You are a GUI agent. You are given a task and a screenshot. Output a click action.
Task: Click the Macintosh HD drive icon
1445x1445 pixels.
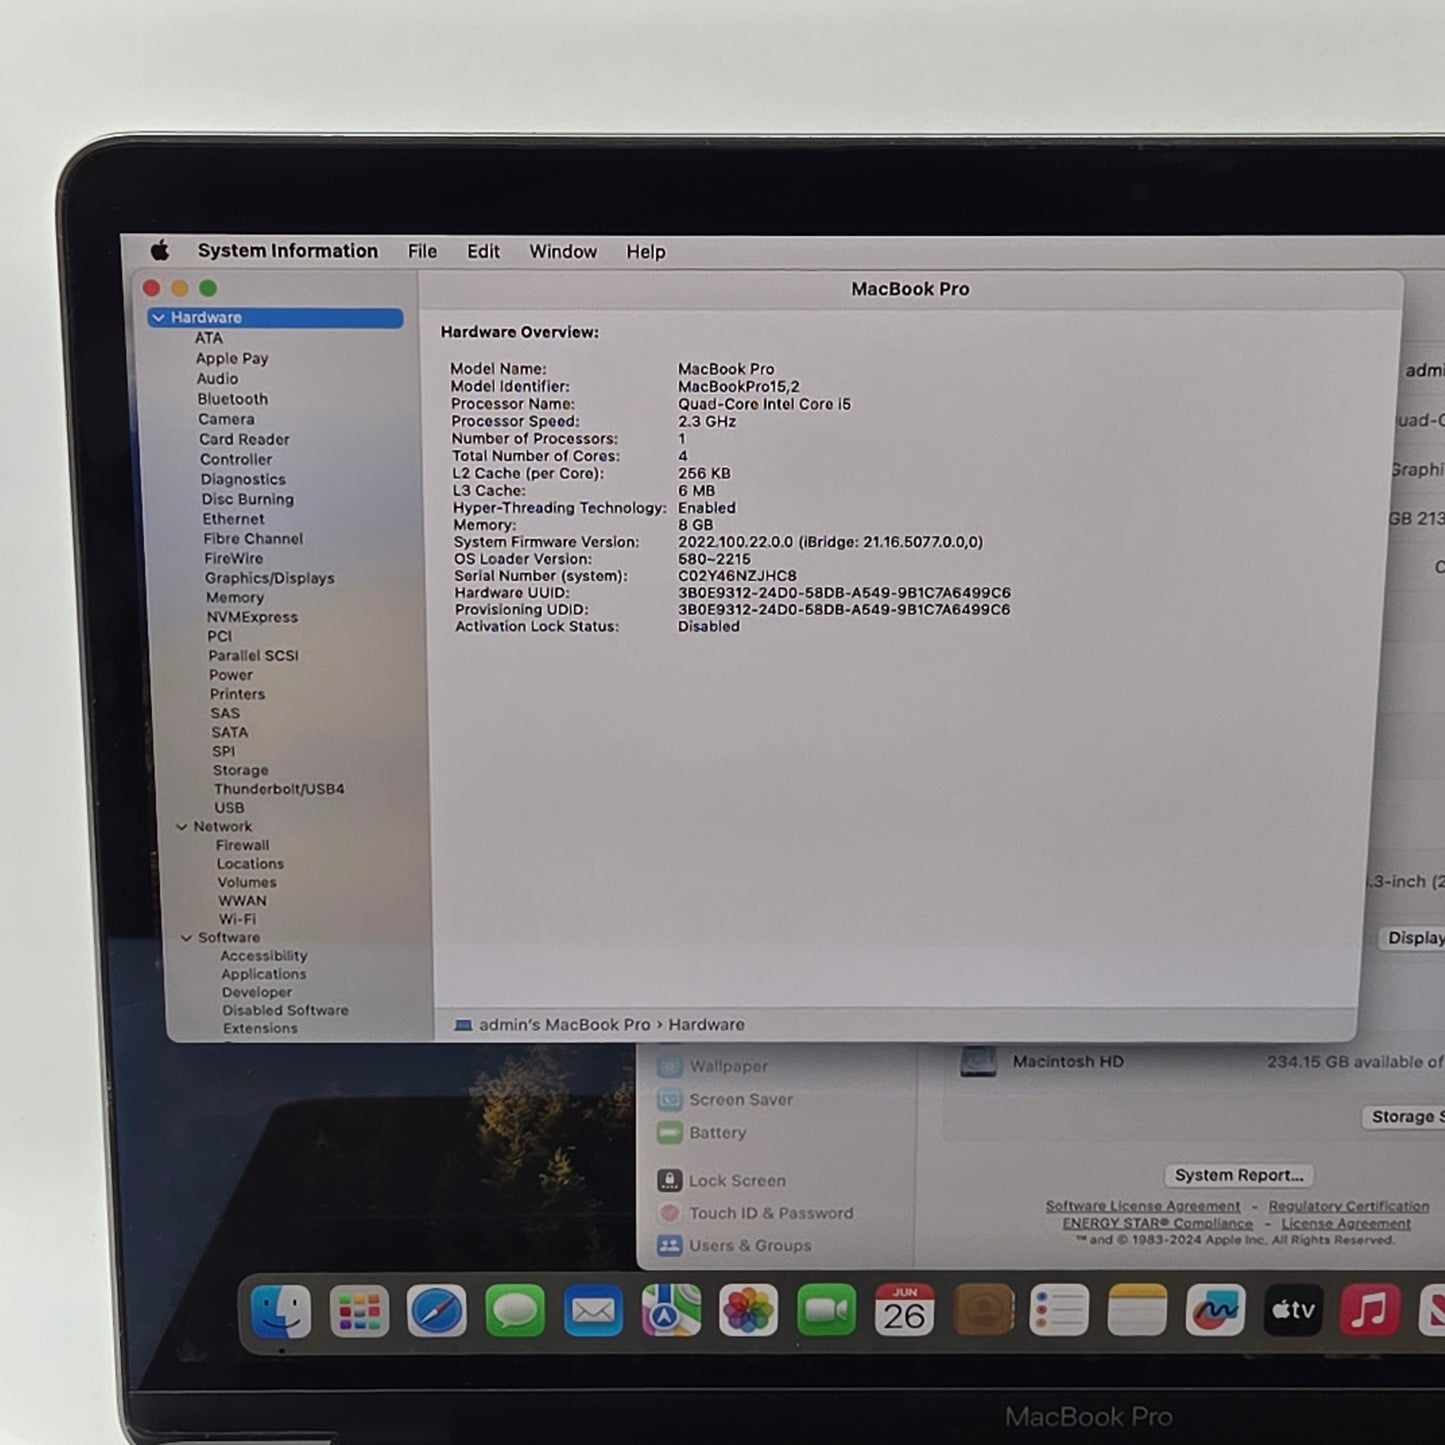tap(978, 1062)
